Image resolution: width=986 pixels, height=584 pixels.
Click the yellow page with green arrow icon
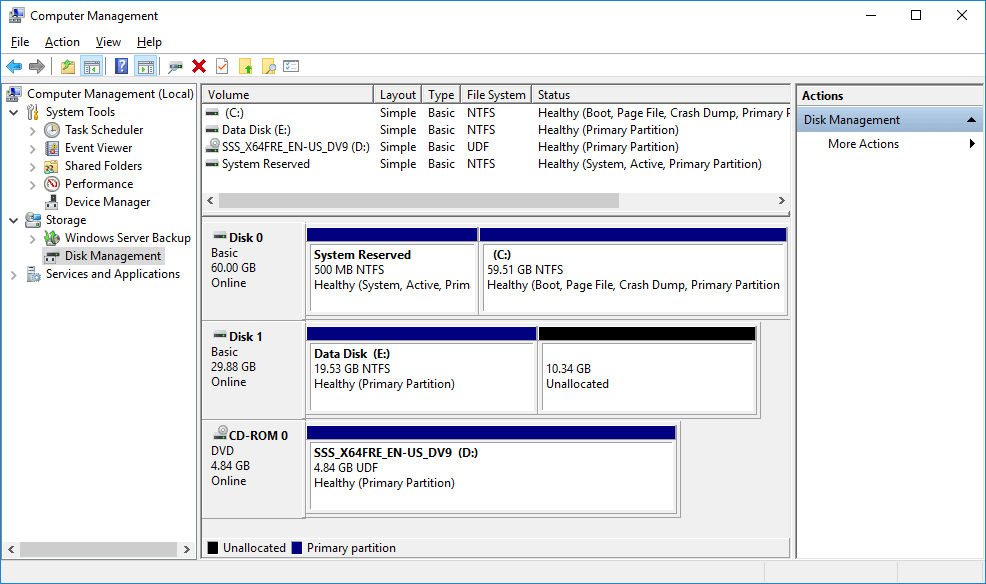(245, 66)
